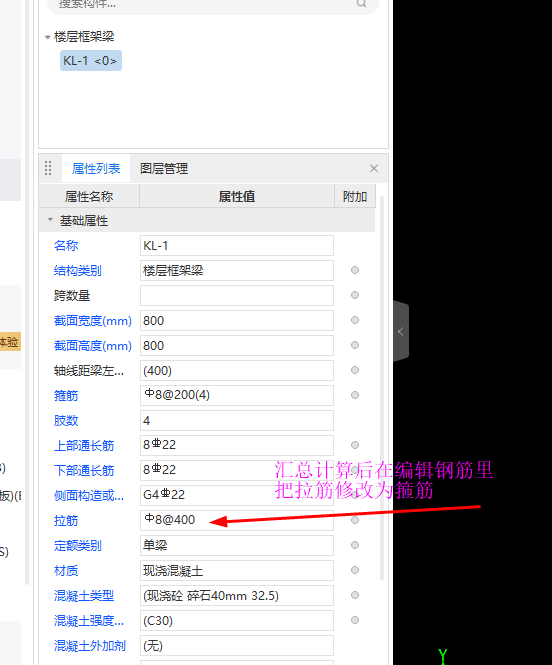Toggle 附加 option for 跨数量
This screenshot has height=665, width=552.
click(355, 295)
